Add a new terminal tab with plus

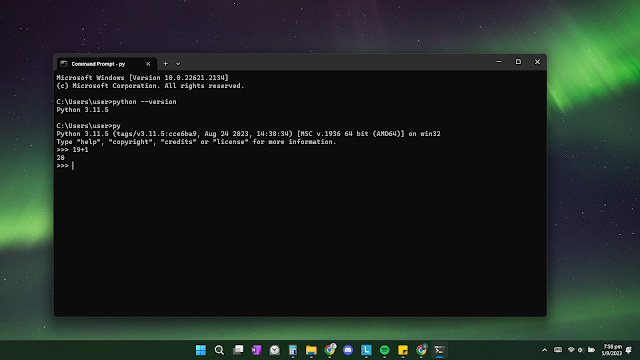[165, 64]
